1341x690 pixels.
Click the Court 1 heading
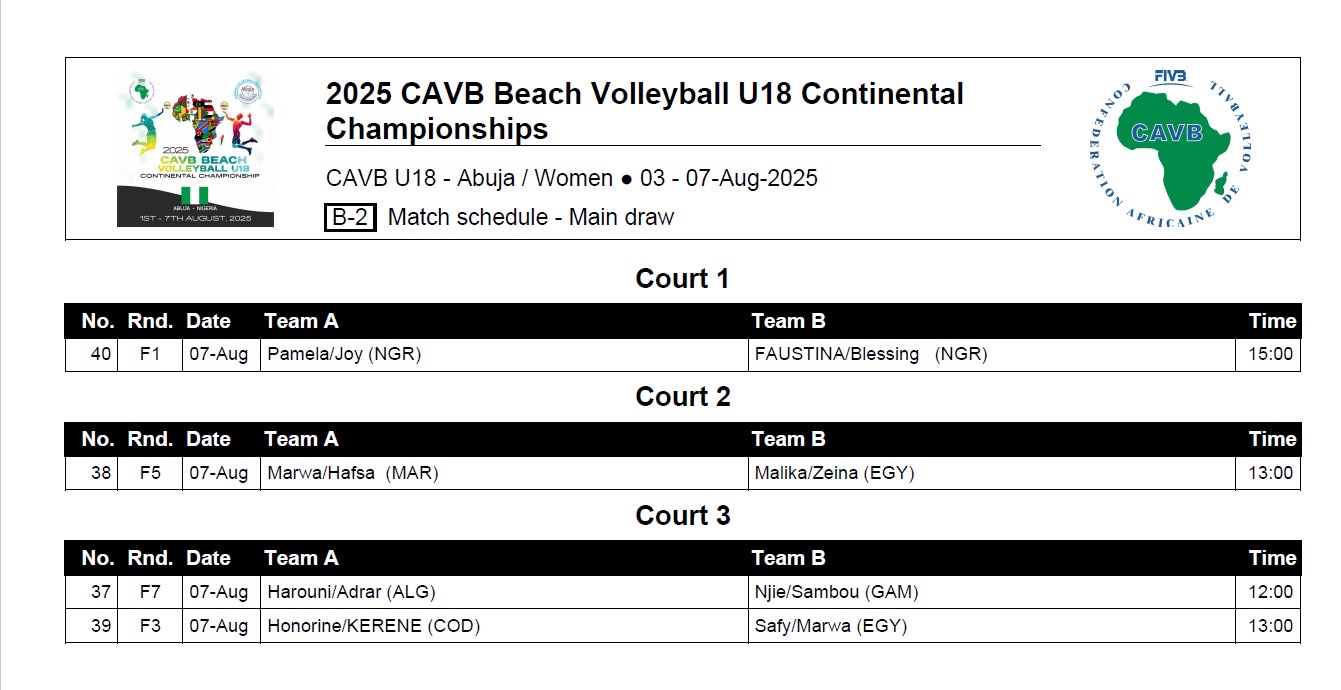(x=682, y=279)
